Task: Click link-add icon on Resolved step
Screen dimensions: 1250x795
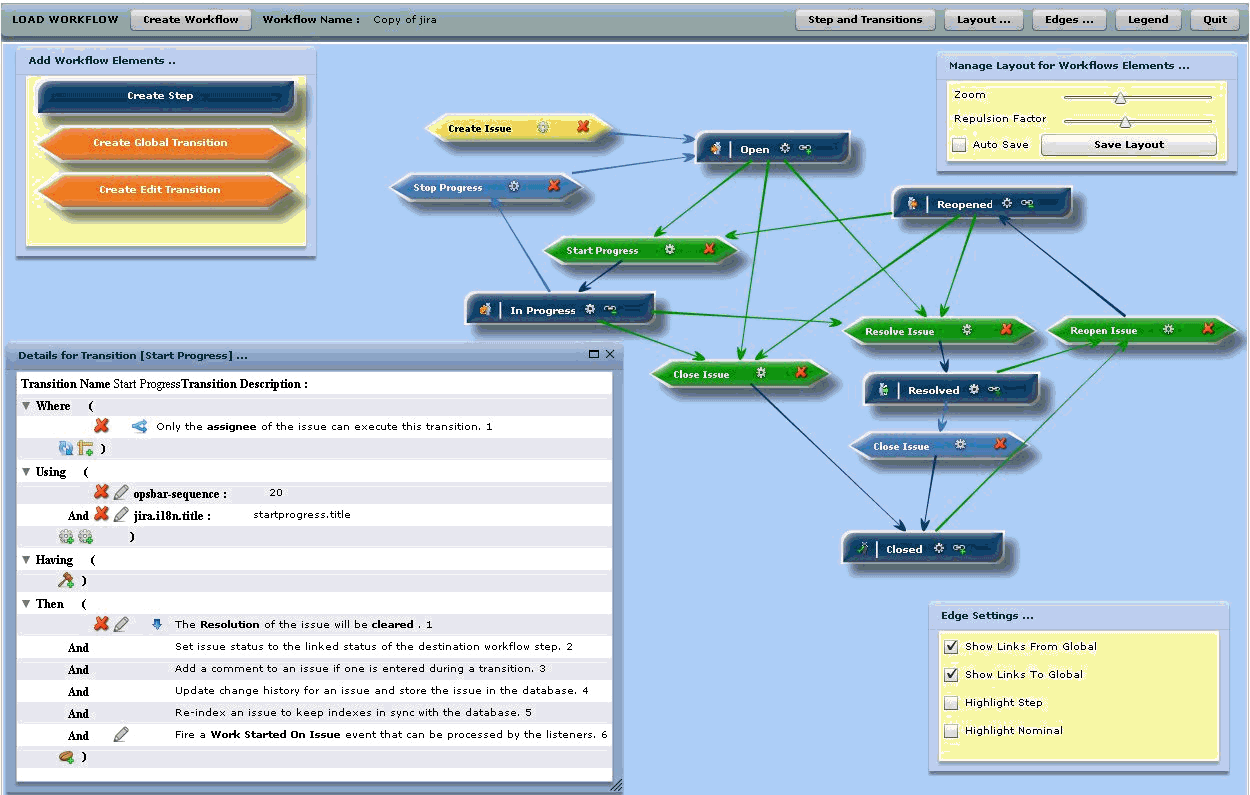Action: pos(994,390)
